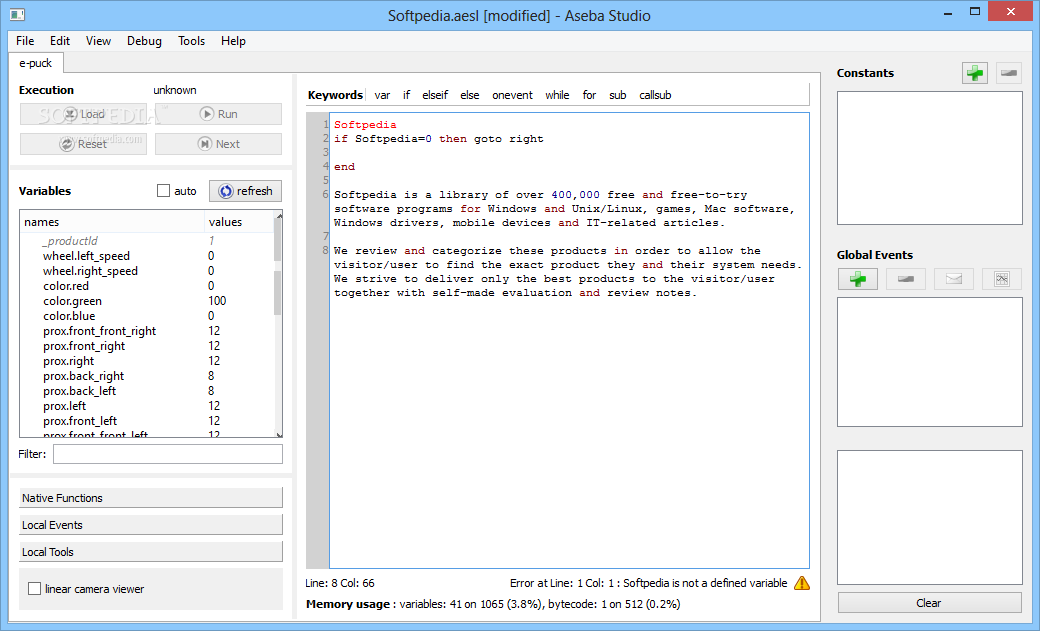Click the variables list vertical scrollbar thumb
1040x631 pixels.
(277, 267)
